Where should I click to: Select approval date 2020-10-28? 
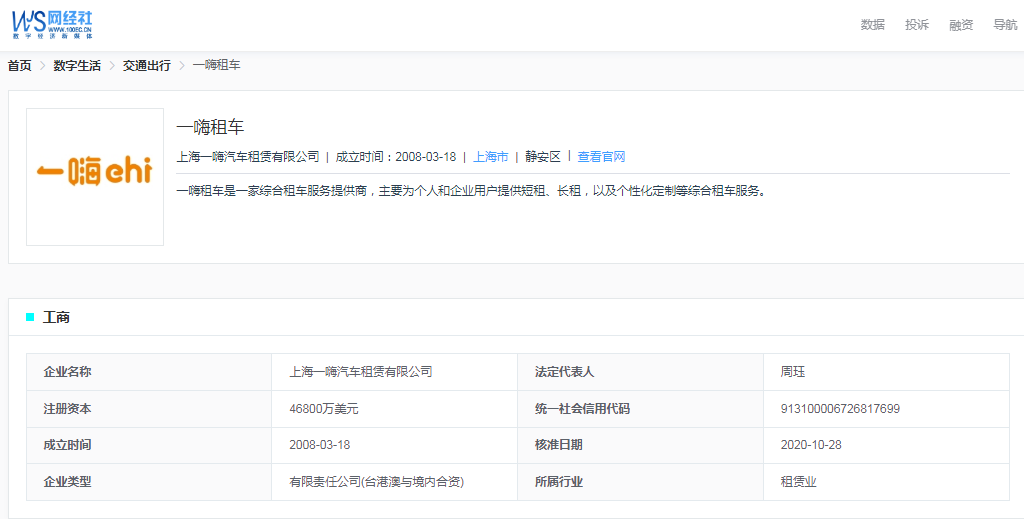(811, 445)
